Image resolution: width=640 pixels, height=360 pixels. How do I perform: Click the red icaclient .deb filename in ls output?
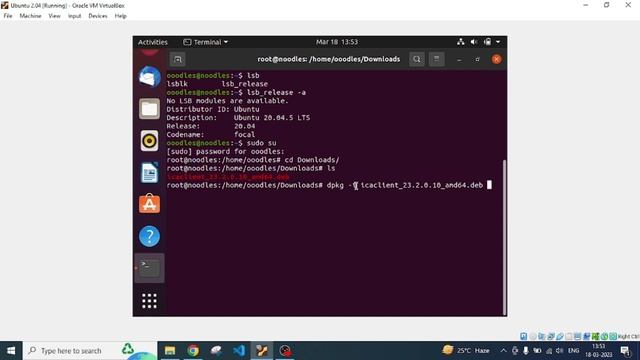coord(228,177)
